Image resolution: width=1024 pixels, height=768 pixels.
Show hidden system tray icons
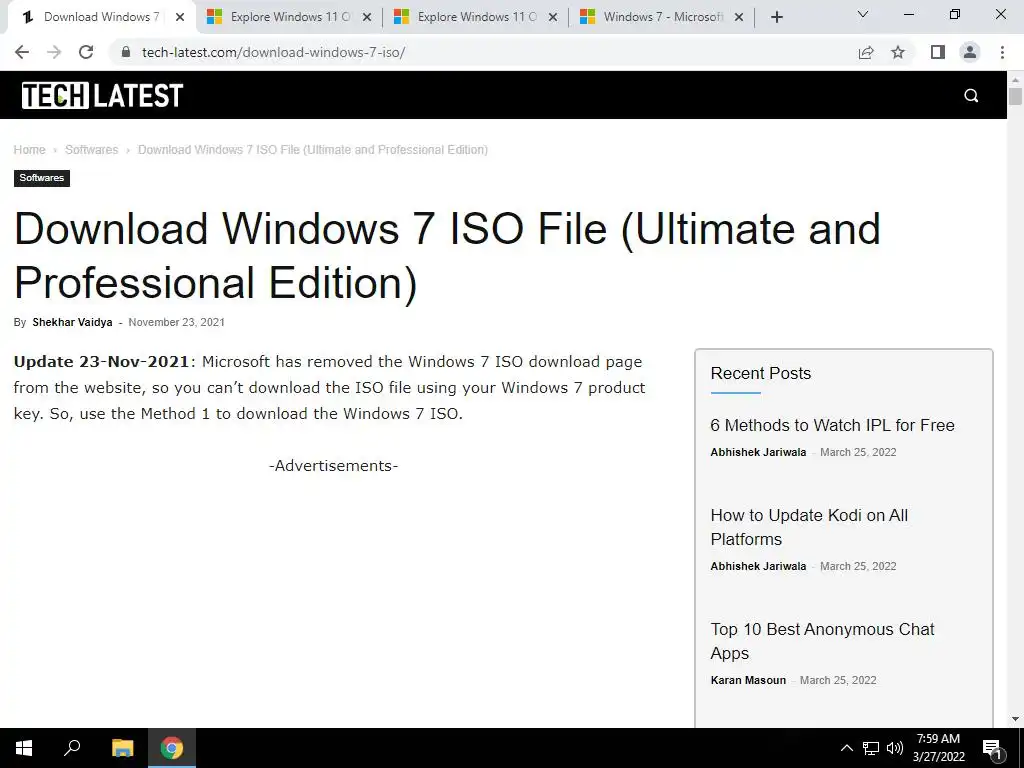click(846, 748)
